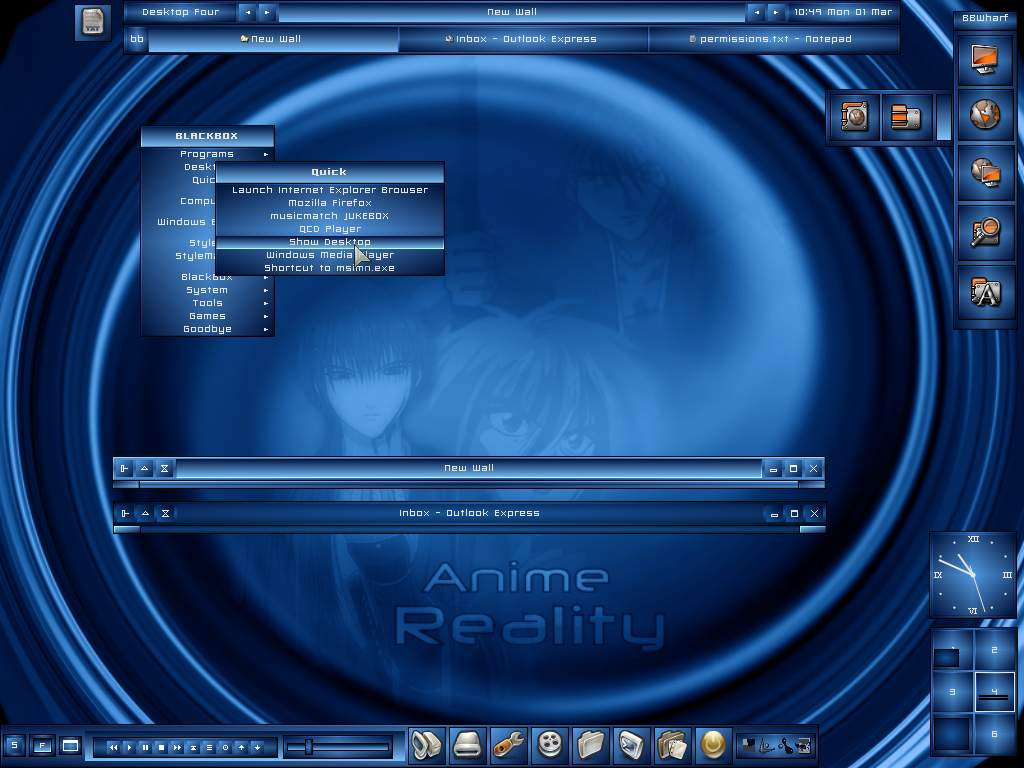Click the analog clock widget
This screenshot has height=768, width=1024.
(973, 575)
